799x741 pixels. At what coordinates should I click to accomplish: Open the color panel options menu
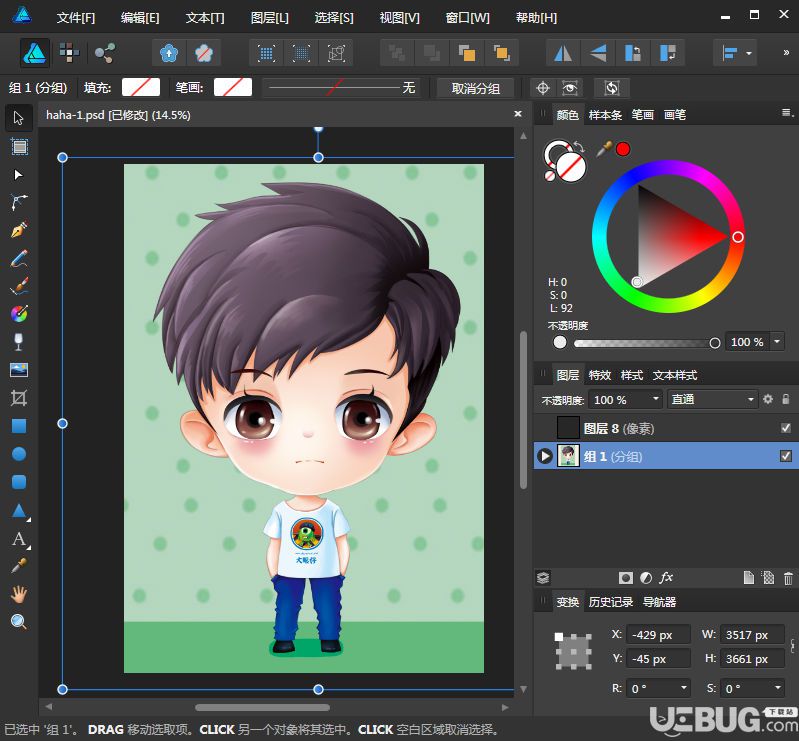click(x=787, y=113)
